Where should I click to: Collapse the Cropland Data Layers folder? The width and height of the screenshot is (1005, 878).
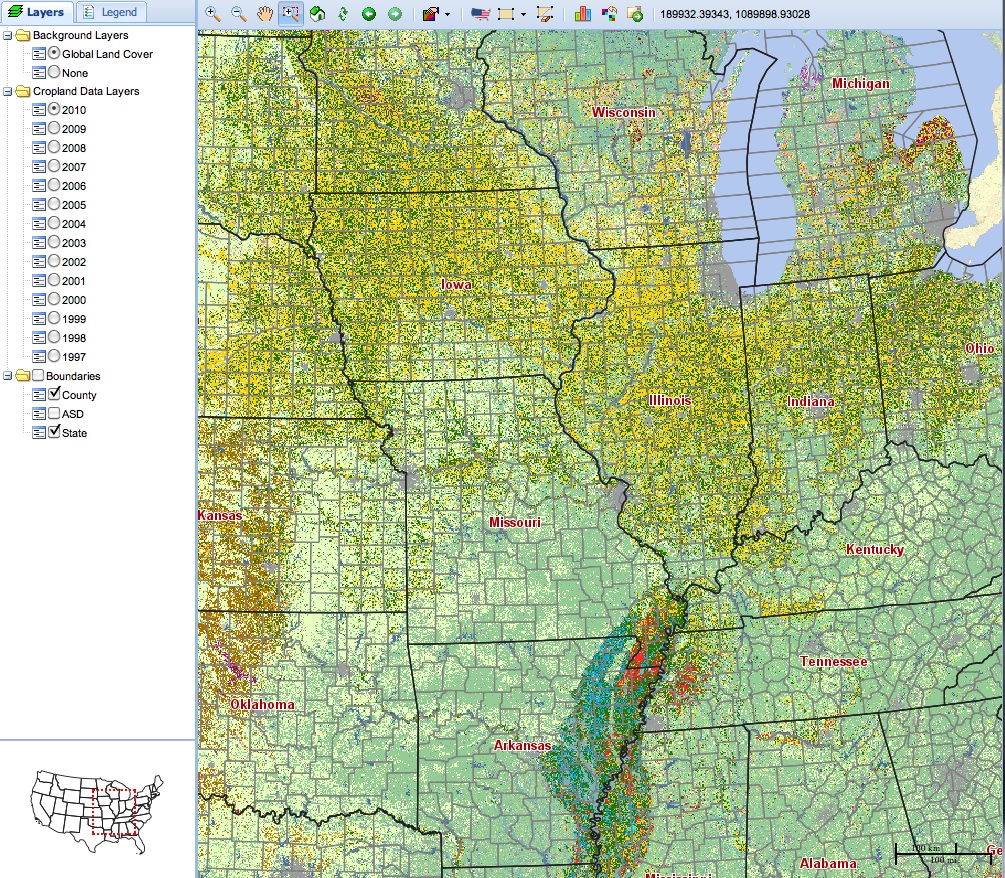[8, 92]
